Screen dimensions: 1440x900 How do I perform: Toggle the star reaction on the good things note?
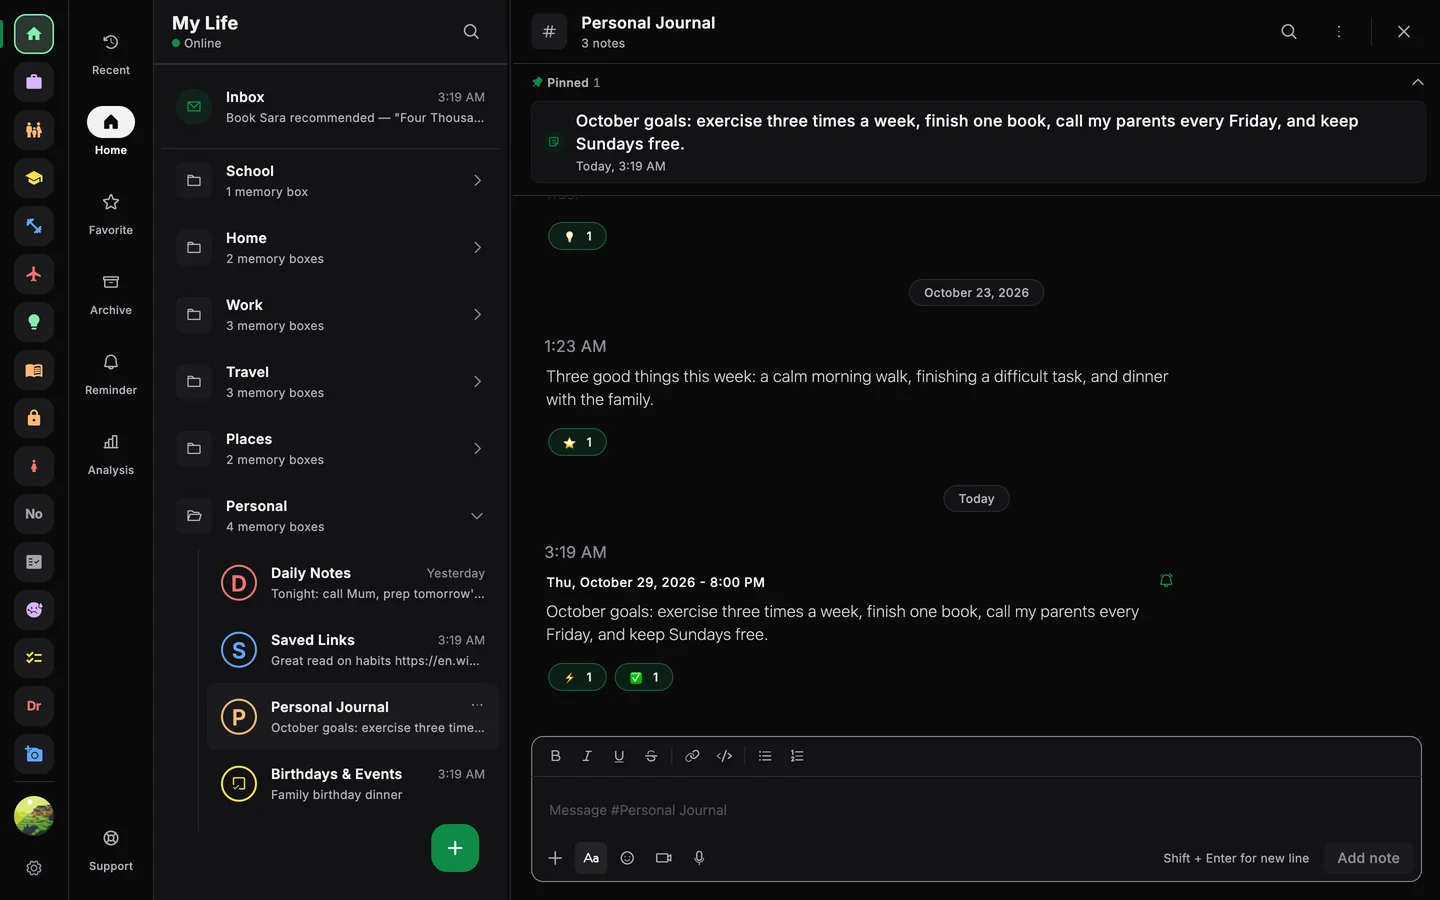point(577,442)
